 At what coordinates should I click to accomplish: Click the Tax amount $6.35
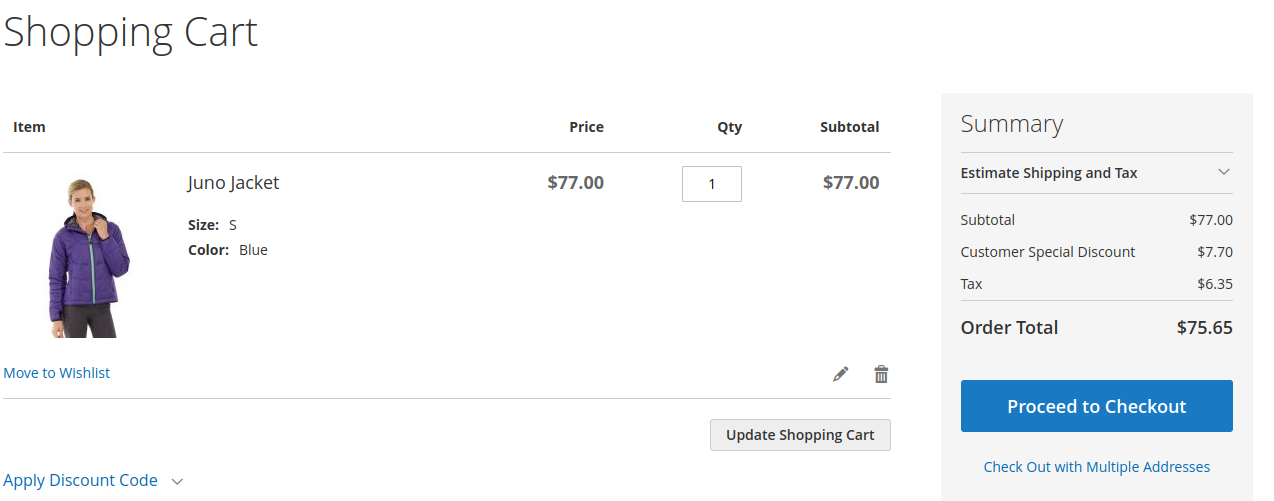(x=1214, y=284)
